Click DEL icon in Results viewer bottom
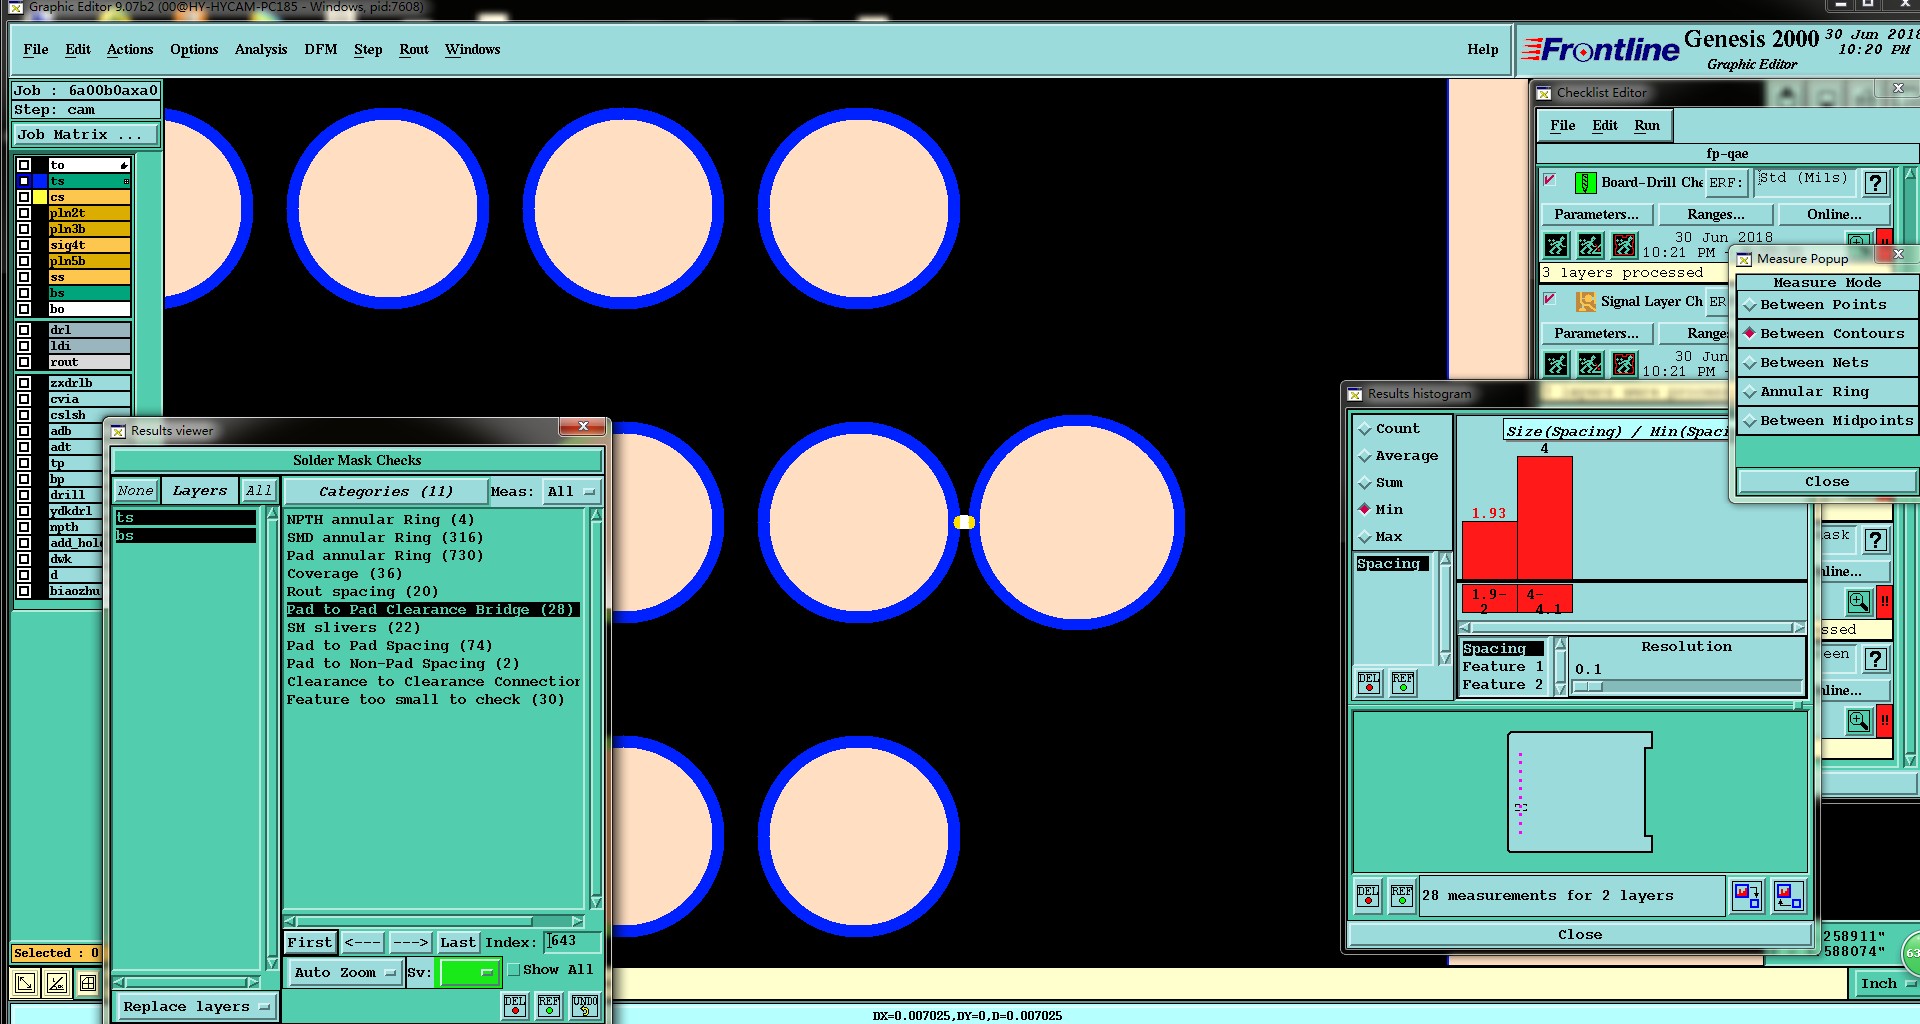This screenshot has width=1920, height=1024. 515,1006
